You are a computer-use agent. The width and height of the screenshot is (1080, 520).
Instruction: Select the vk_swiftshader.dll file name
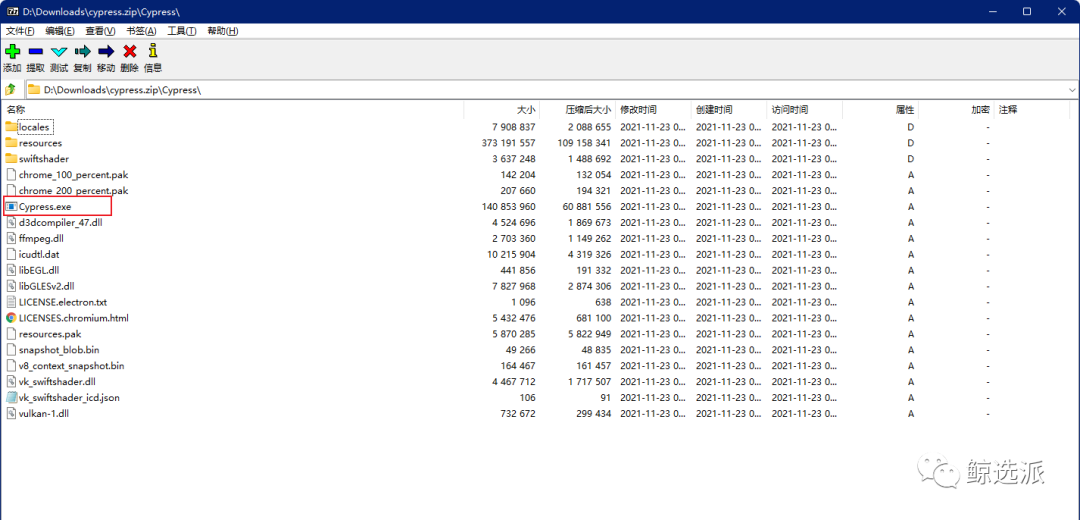[56, 381]
